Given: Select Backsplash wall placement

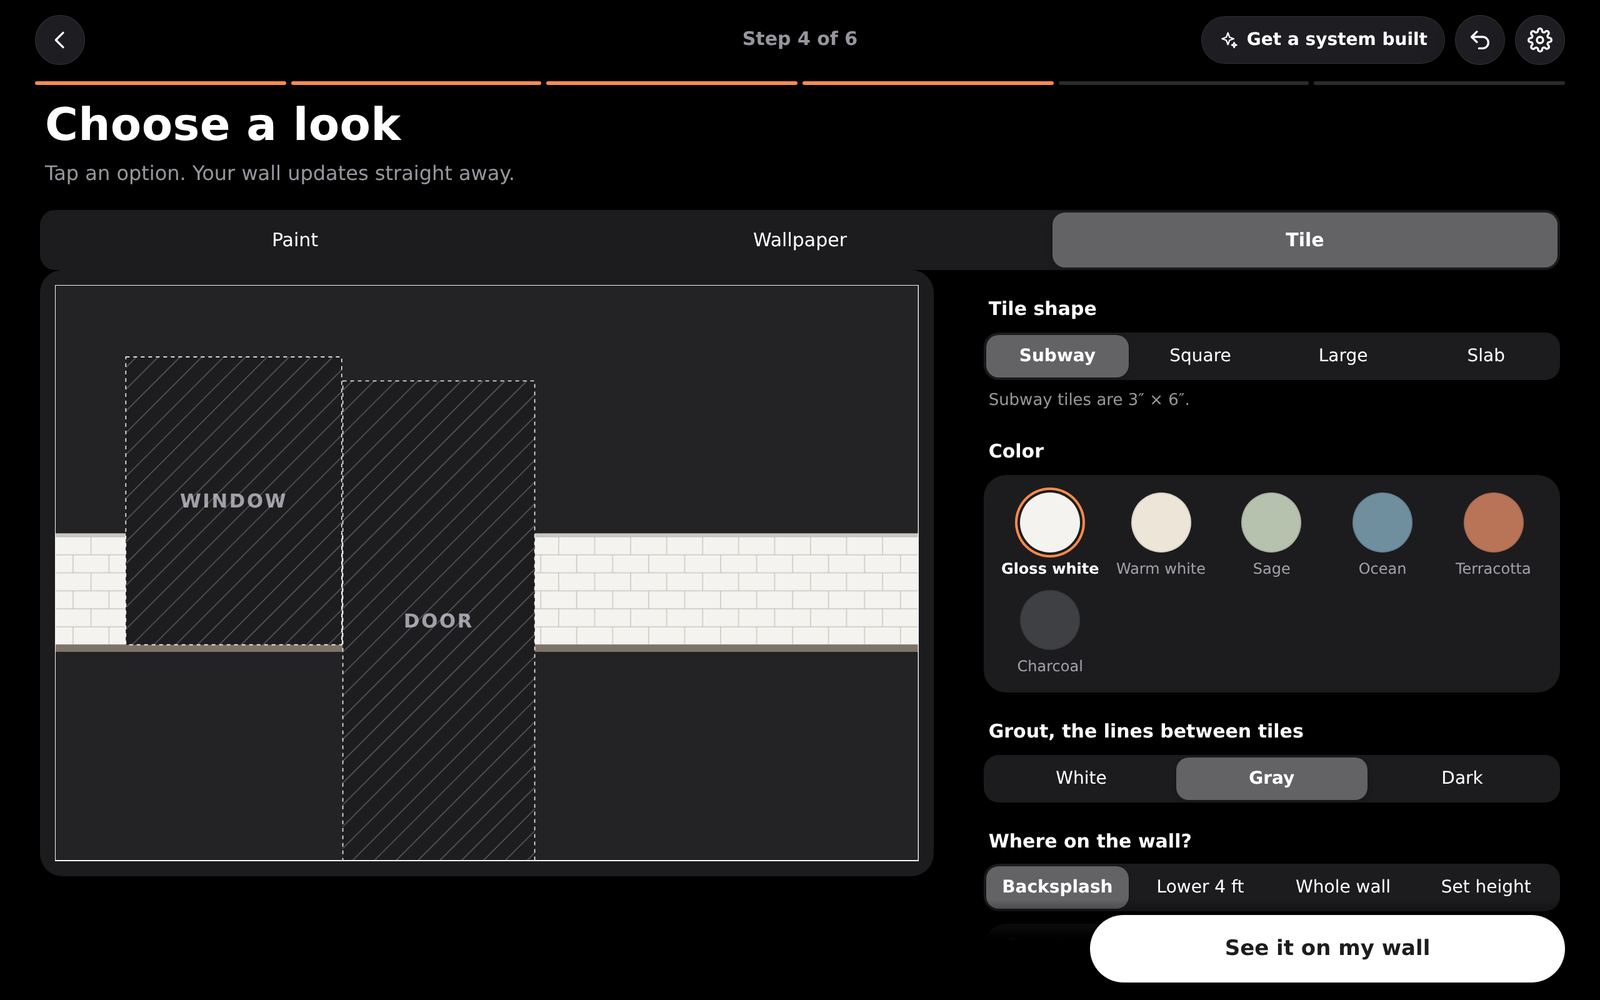Looking at the screenshot, I should pos(1057,887).
